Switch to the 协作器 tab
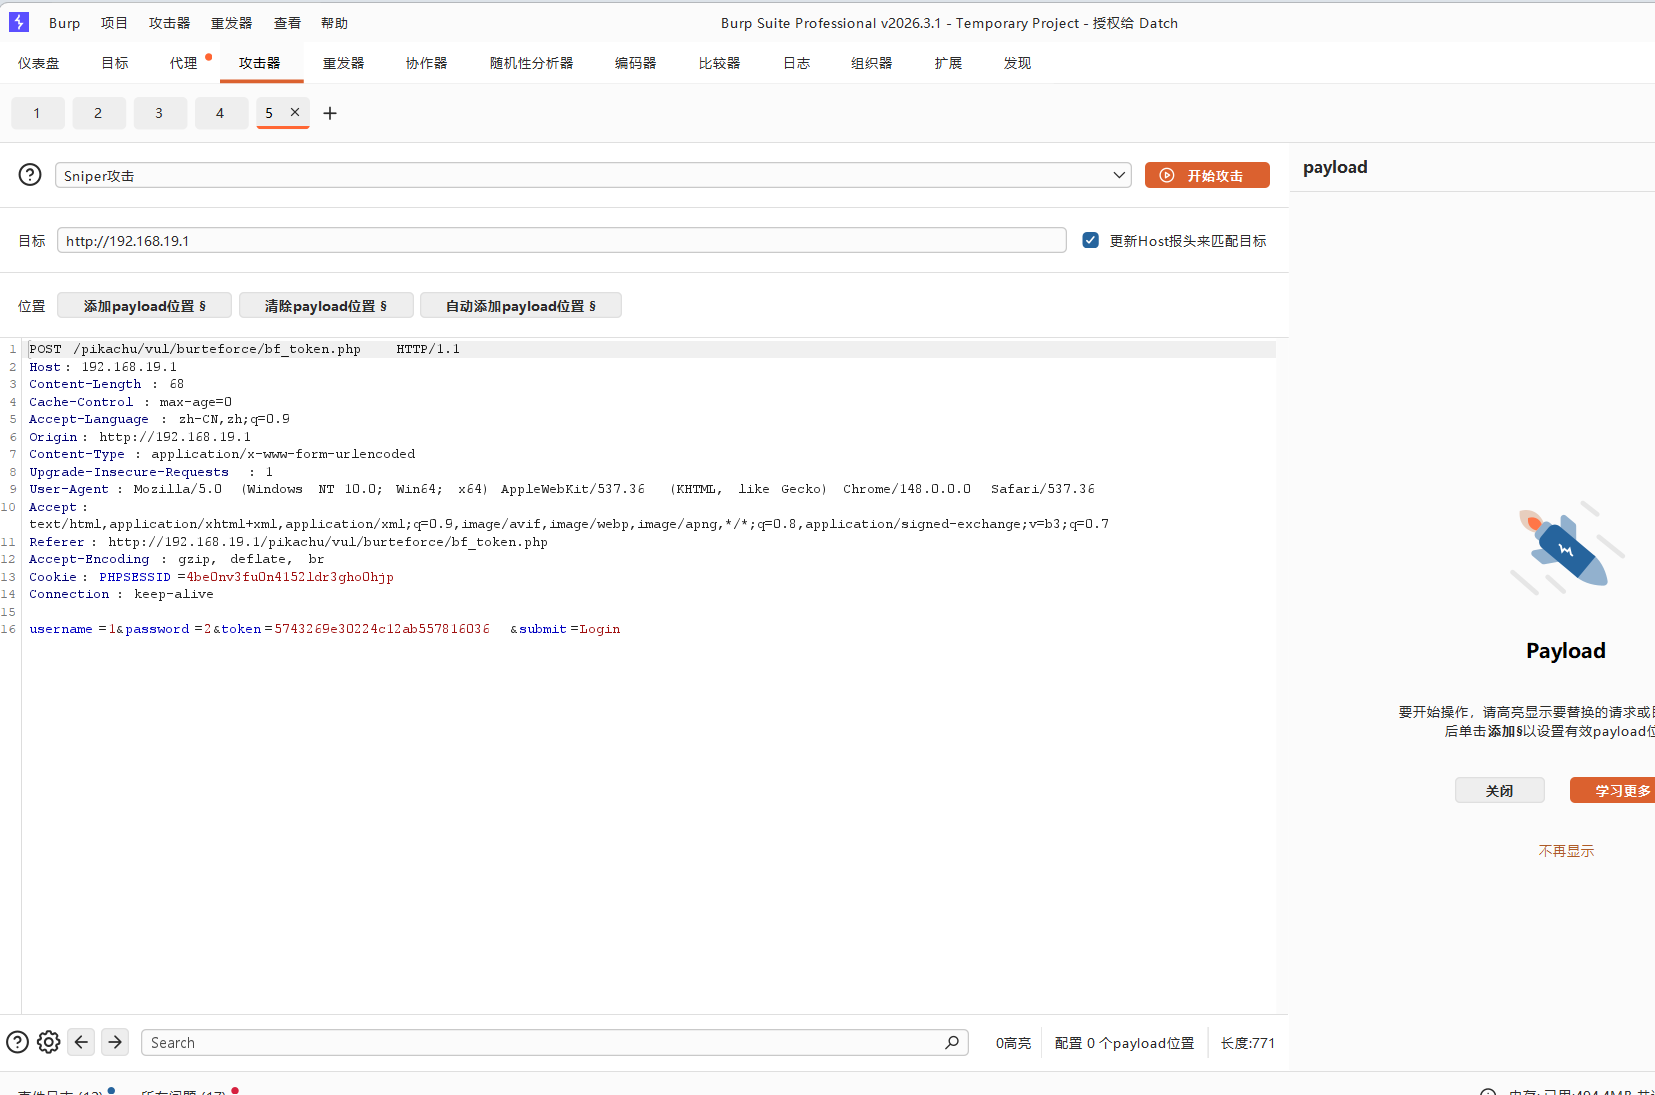The width and height of the screenshot is (1655, 1095). [x=426, y=63]
